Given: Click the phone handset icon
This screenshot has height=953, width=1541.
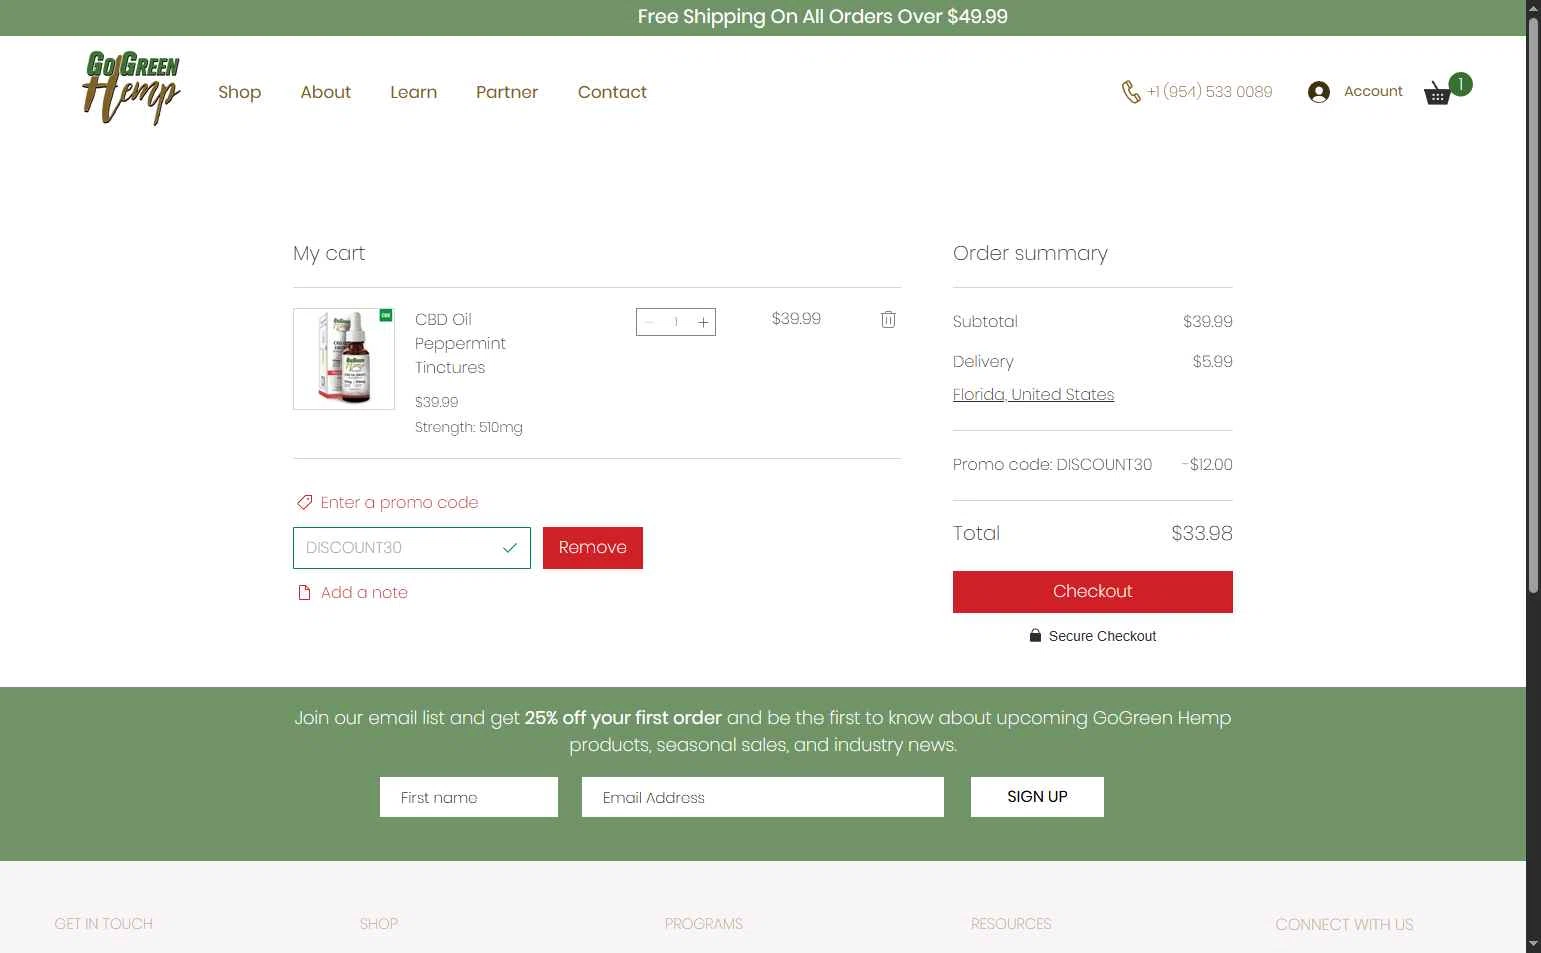Looking at the screenshot, I should (1131, 92).
